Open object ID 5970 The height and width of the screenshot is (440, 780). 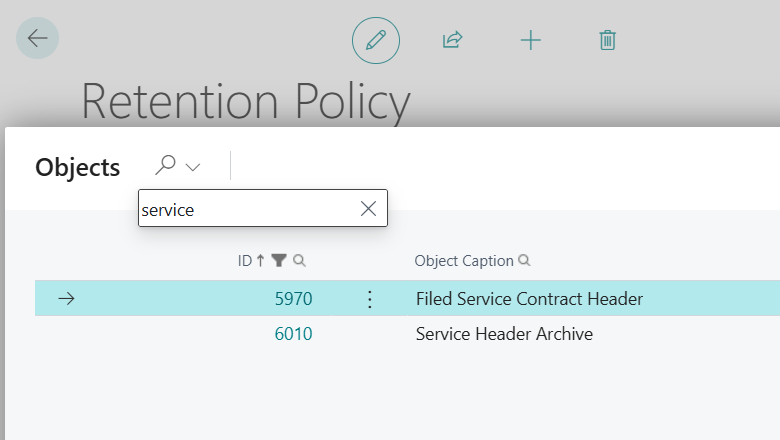(x=293, y=299)
